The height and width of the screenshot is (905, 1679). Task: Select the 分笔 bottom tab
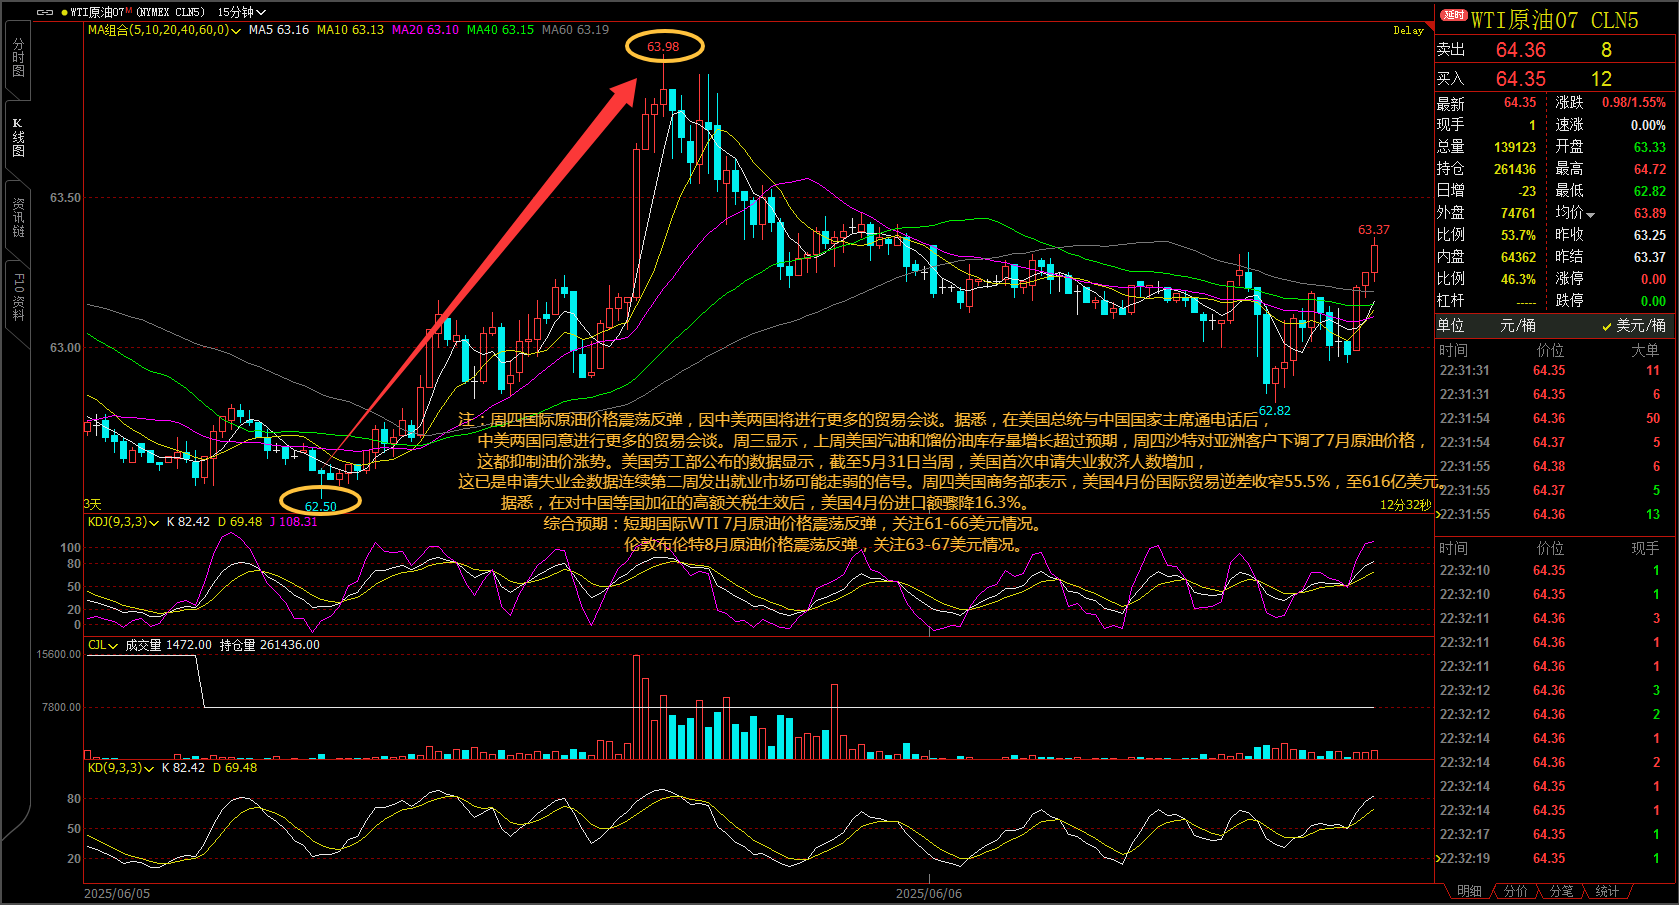1562,891
